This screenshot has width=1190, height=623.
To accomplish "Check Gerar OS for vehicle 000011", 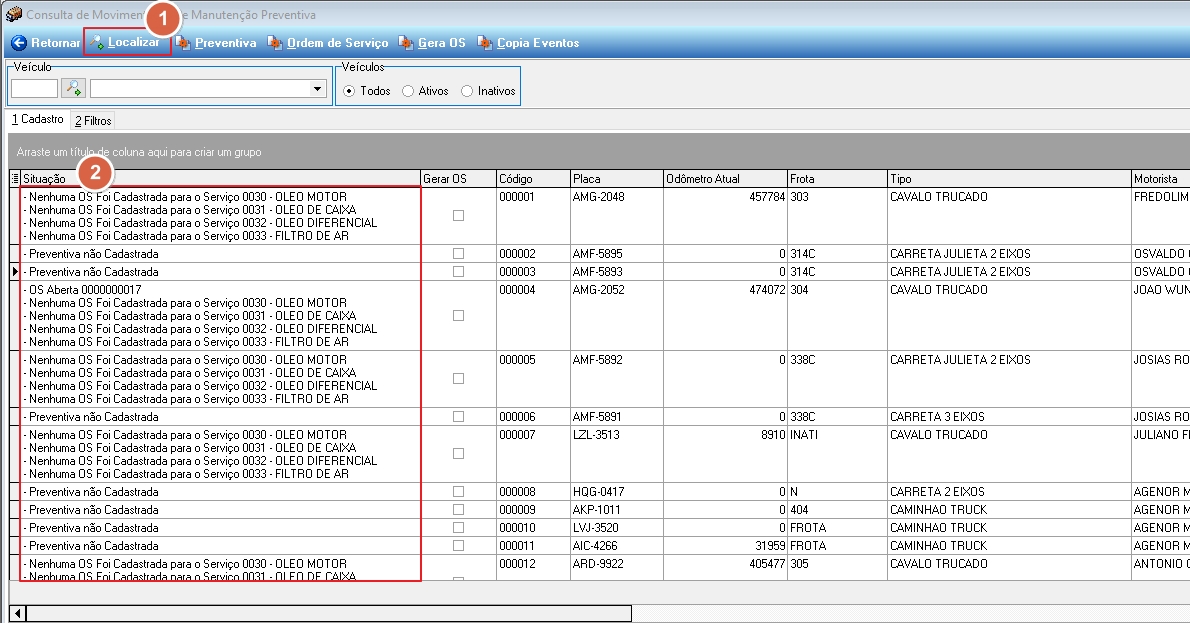I will 458,546.
